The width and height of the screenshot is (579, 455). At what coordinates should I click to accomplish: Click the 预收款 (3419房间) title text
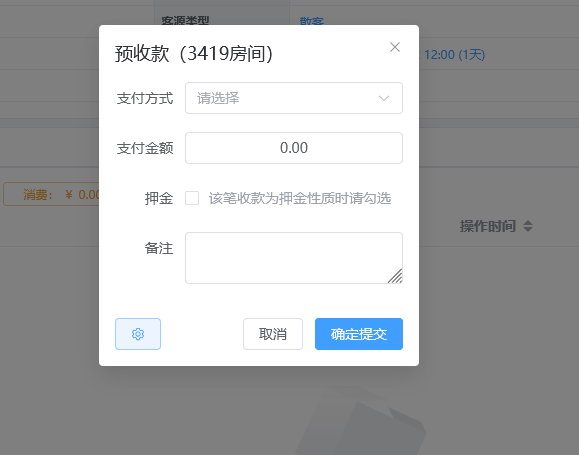[194, 54]
